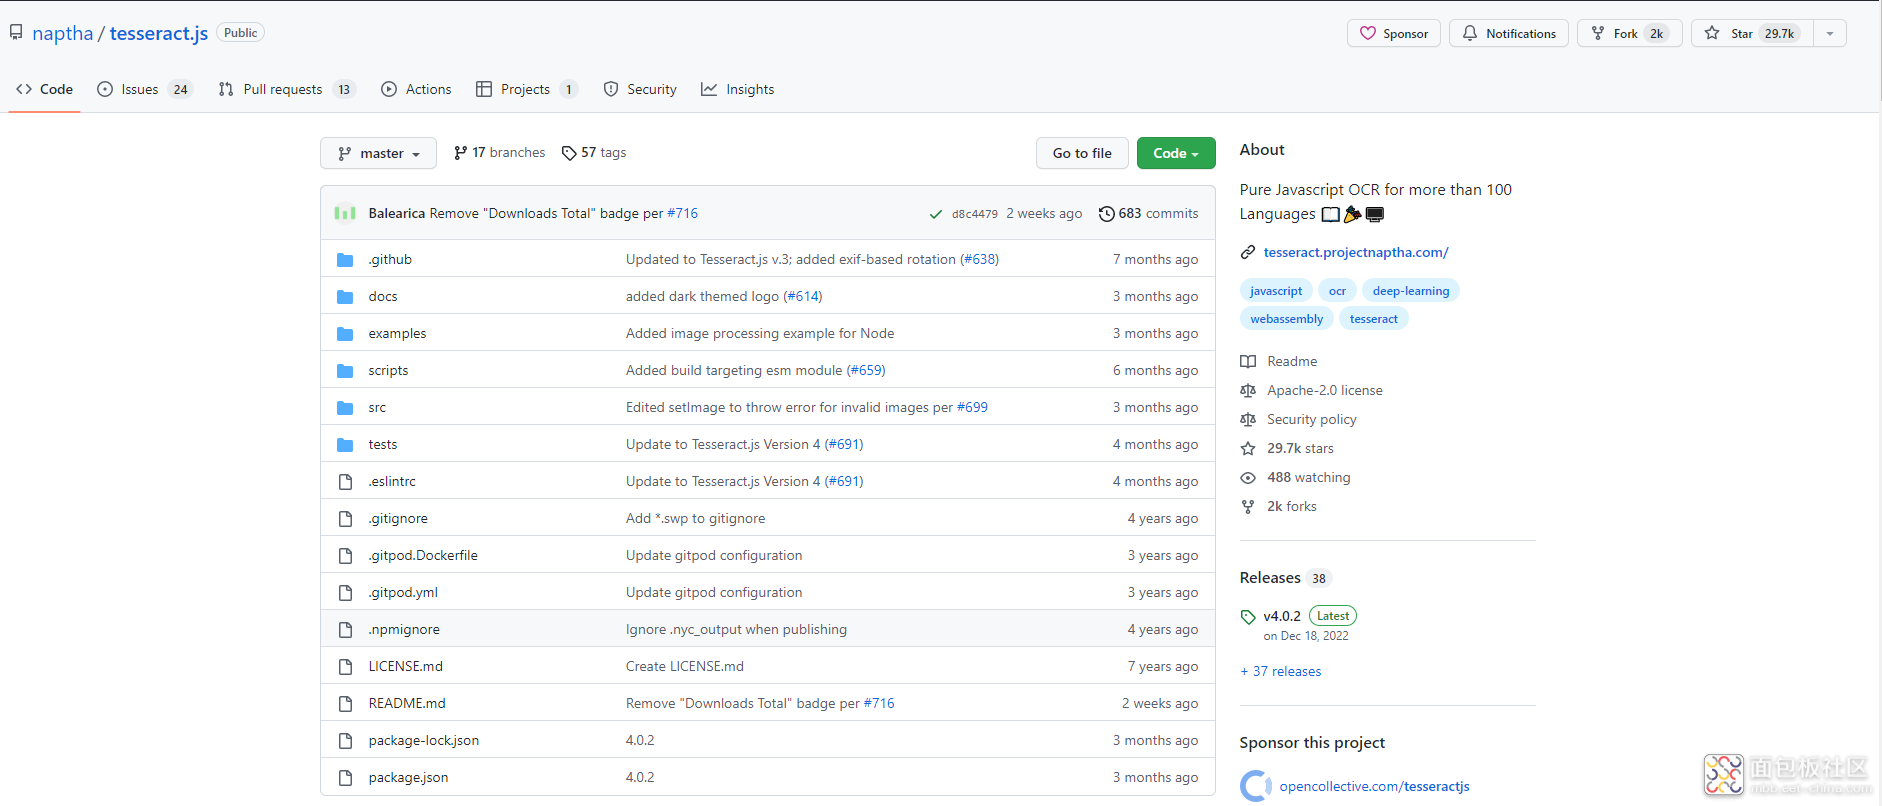The height and width of the screenshot is (806, 1882).
Task: Open the Notifications bell button
Action: click(x=1509, y=33)
